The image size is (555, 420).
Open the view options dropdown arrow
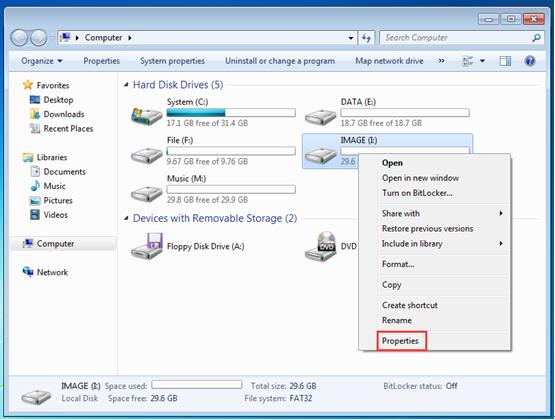(x=482, y=61)
